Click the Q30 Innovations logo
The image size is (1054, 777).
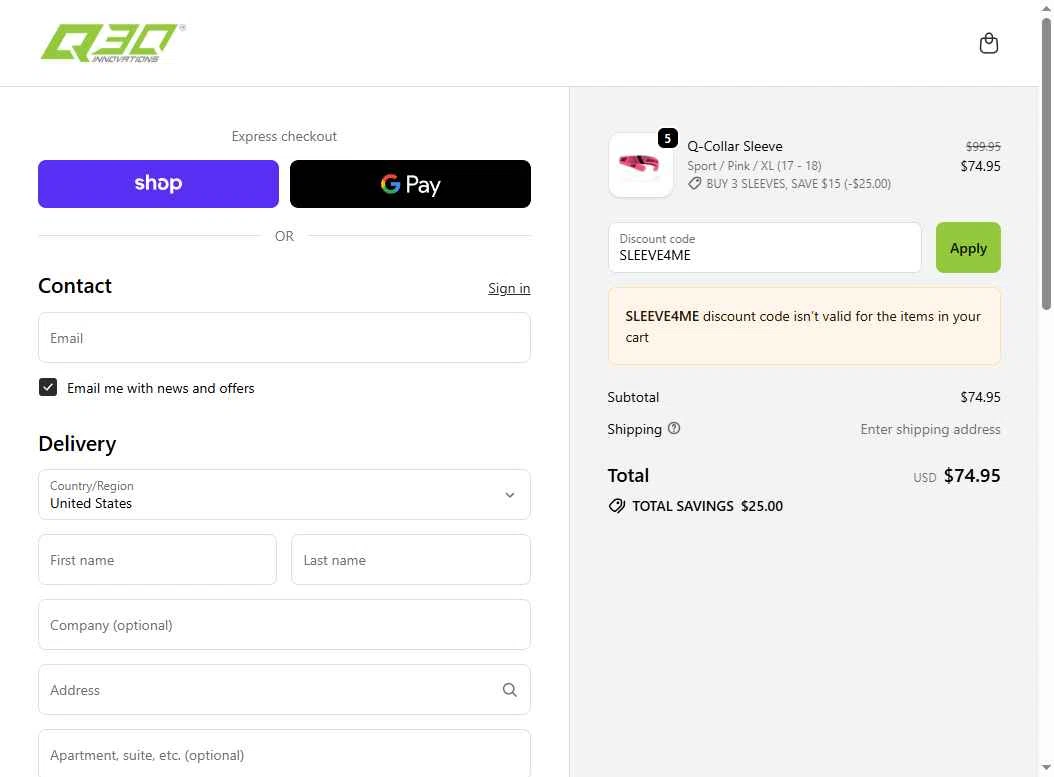[113, 44]
